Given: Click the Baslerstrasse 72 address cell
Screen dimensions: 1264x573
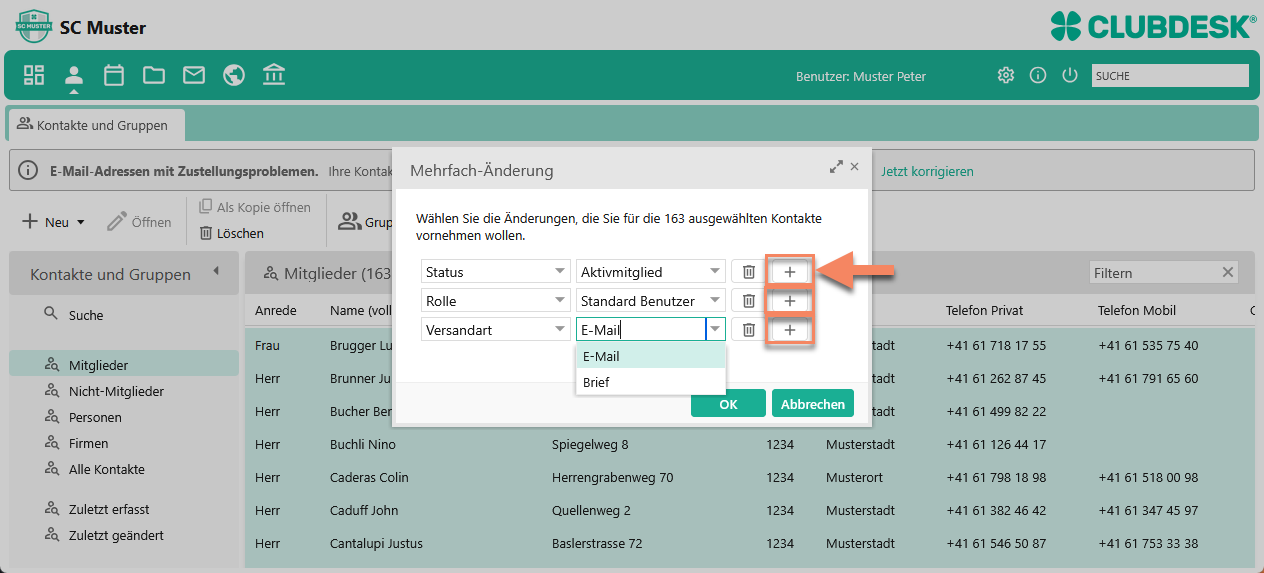Looking at the screenshot, I should tap(597, 543).
